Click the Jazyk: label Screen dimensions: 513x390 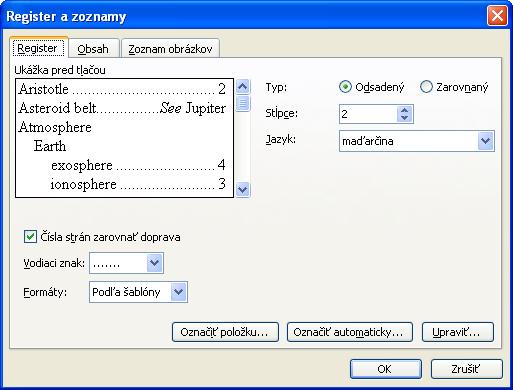pos(281,139)
